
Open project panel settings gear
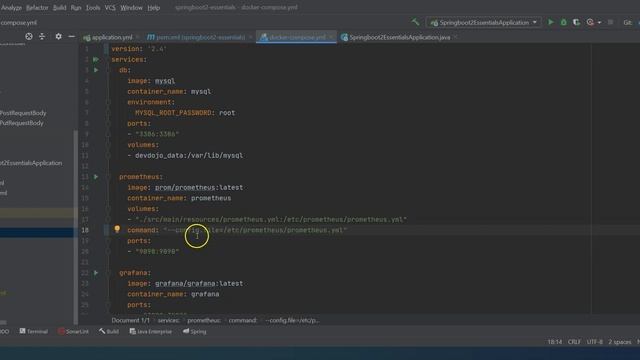click(x=58, y=36)
